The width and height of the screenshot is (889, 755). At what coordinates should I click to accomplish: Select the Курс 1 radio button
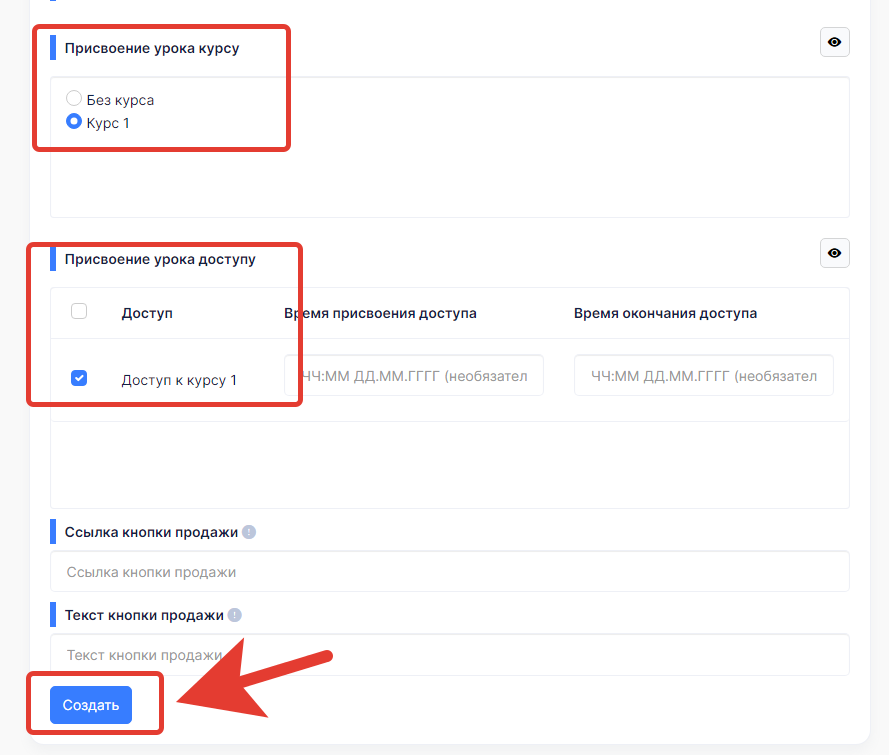[x=74, y=121]
